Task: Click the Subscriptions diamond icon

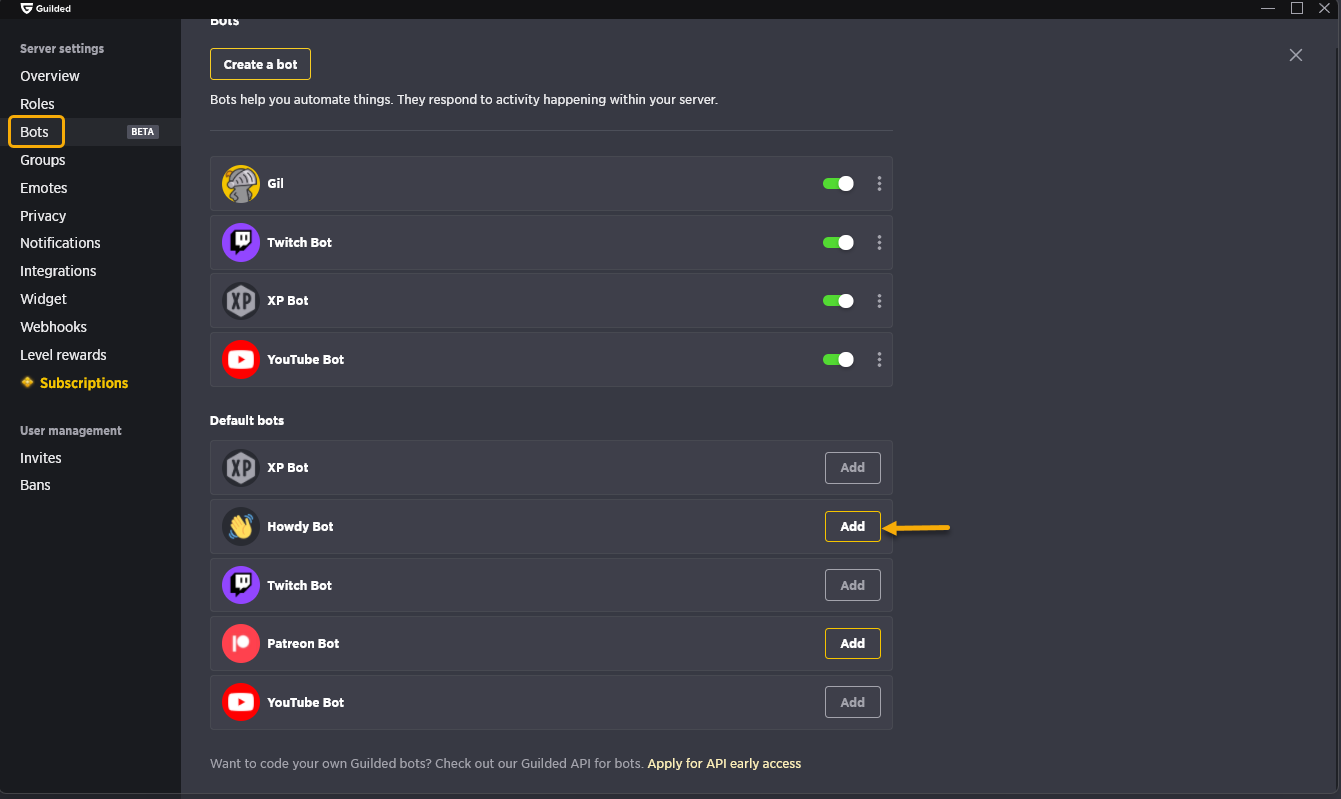Action: pos(27,382)
